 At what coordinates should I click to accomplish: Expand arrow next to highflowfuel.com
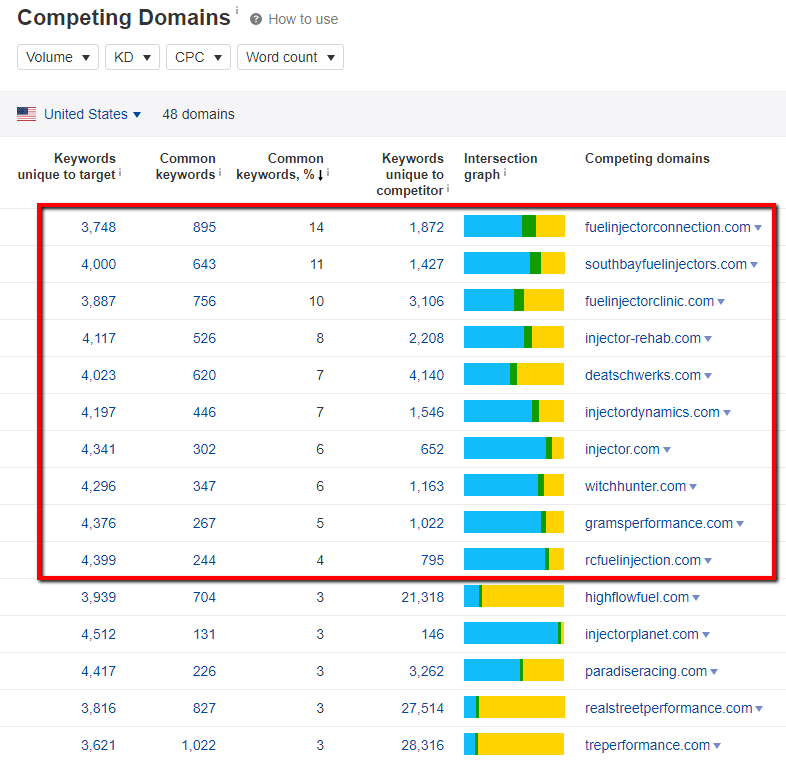click(696, 598)
